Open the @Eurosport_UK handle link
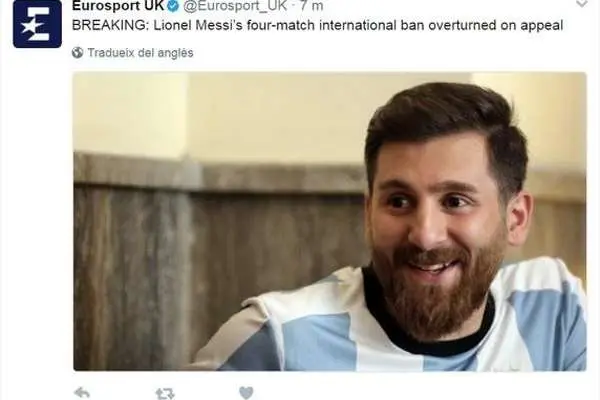Screen dimensions: 600x400 [235, 6]
